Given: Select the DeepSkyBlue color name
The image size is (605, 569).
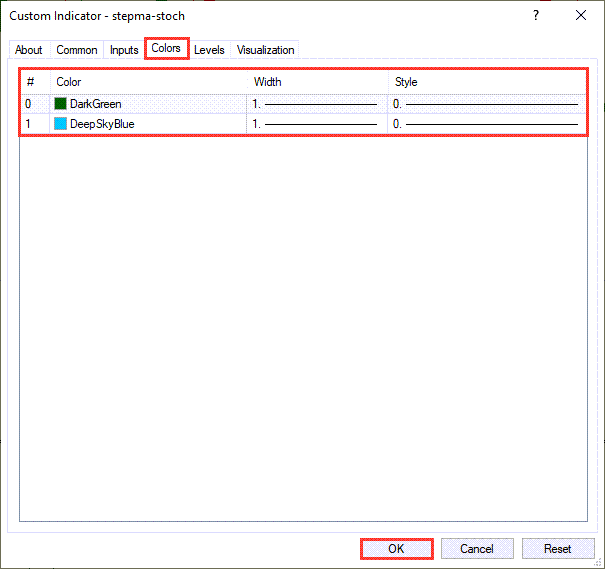Looking at the screenshot, I should click(102, 124).
